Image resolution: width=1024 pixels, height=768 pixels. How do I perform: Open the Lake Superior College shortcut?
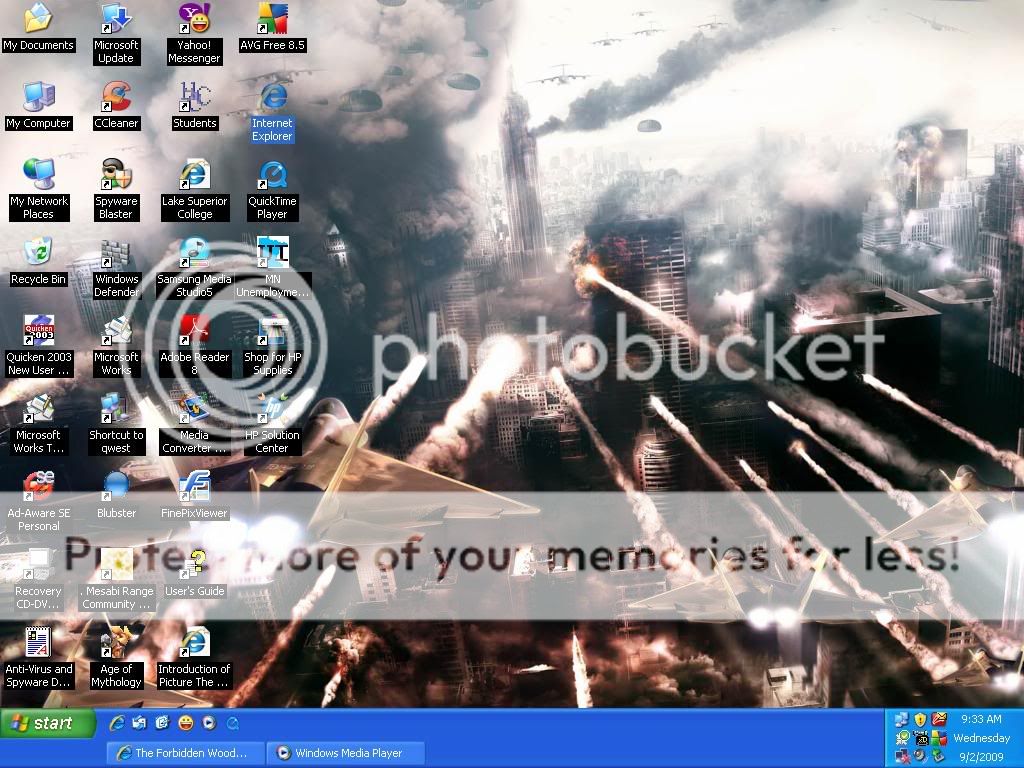pyautogui.click(x=194, y=189)
